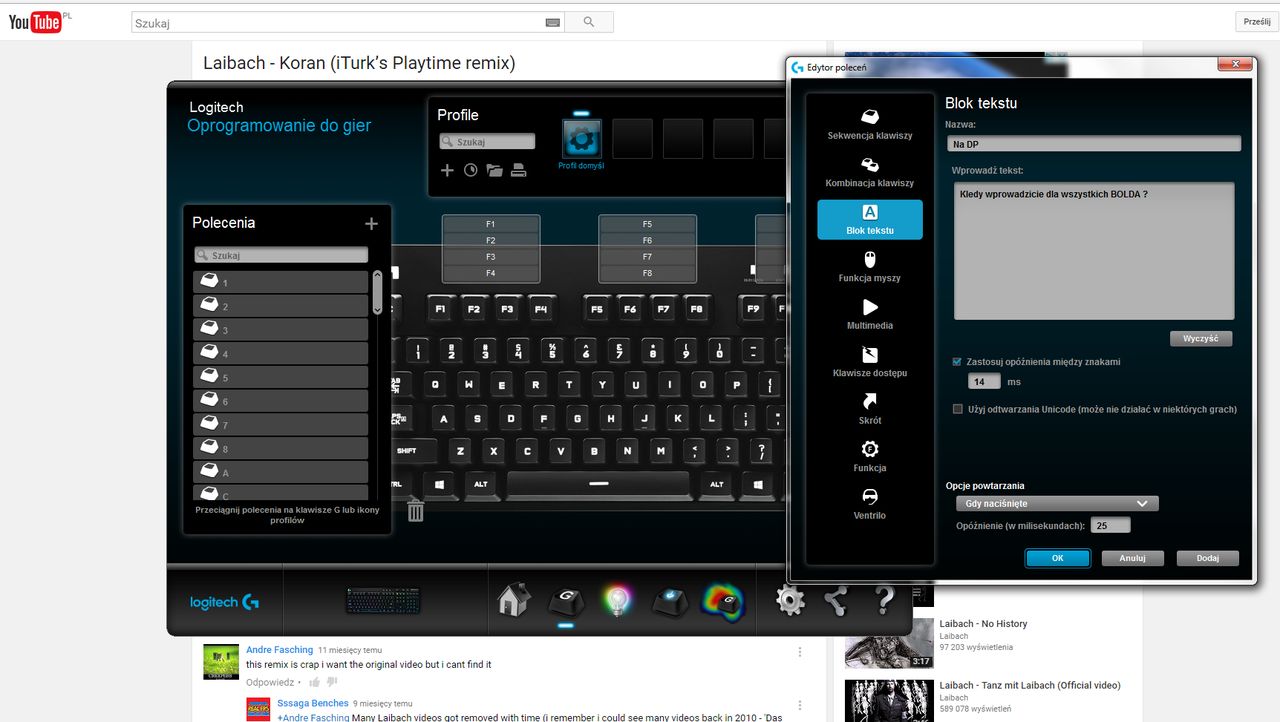Click the import/export folder icon in Profile
Viewport: 1280px width, 722px height.
pos(494,170)
